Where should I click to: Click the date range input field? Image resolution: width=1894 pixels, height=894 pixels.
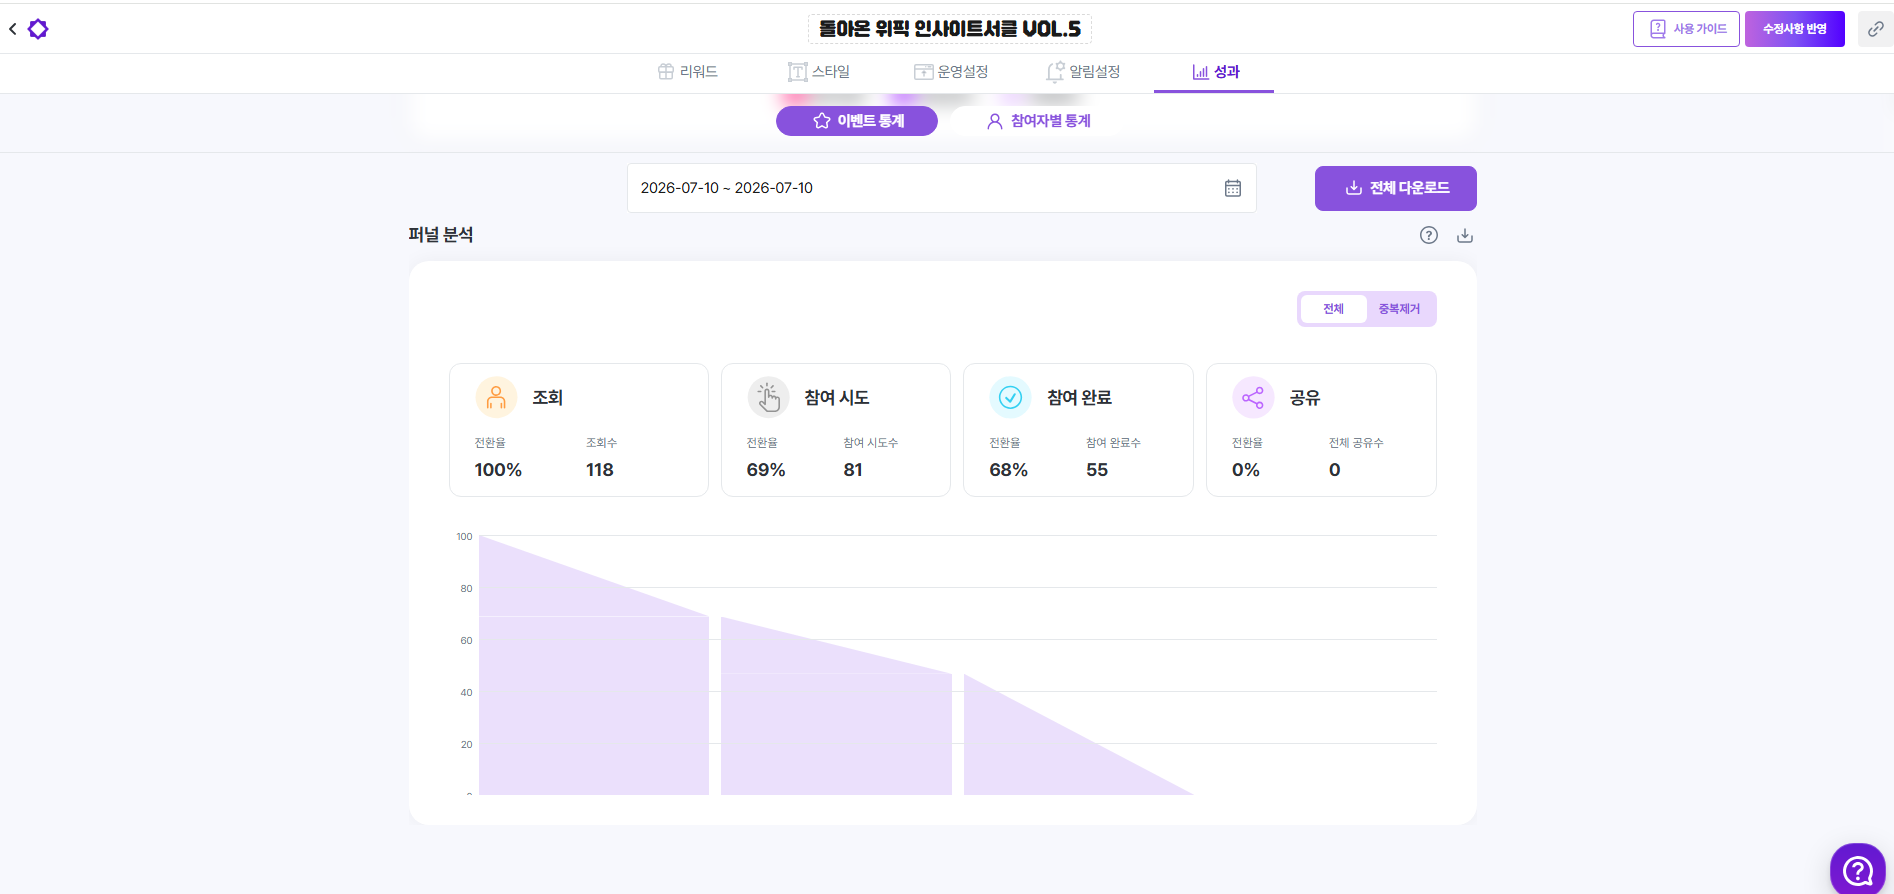pos(942,188)
